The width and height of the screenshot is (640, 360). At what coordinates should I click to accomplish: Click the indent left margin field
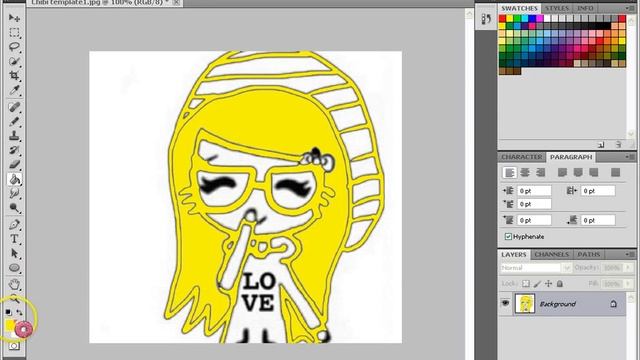[534, 191]
